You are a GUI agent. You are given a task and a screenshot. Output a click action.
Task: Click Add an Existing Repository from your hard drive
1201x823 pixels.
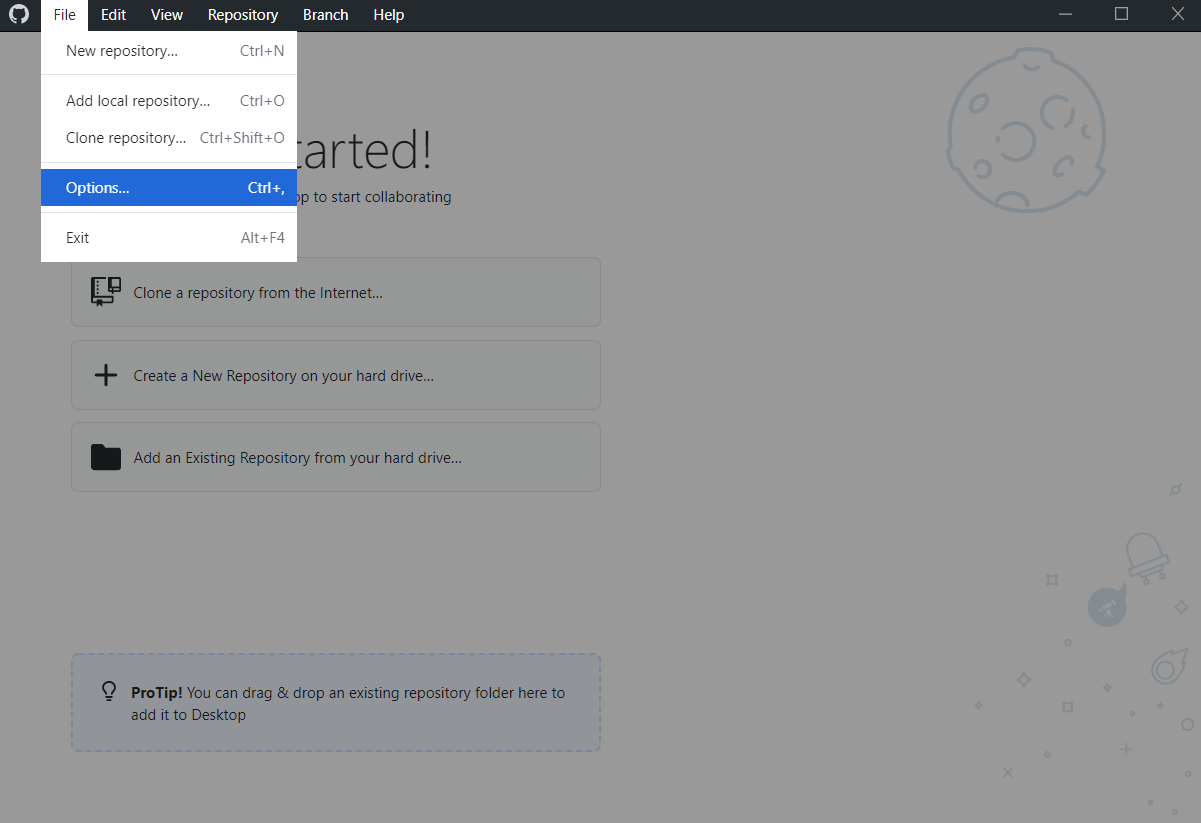point(336,457)
